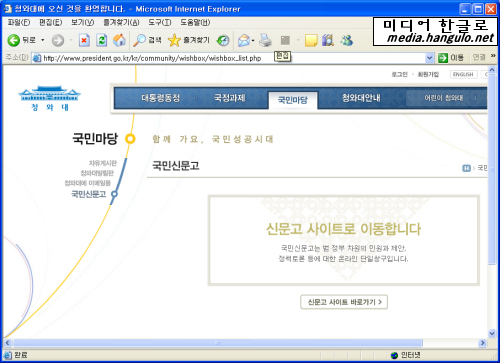The width and height of the screenshot is (500, 363).
Task: Open the 즐겨찾기 star favorites button
Action: 189,40
